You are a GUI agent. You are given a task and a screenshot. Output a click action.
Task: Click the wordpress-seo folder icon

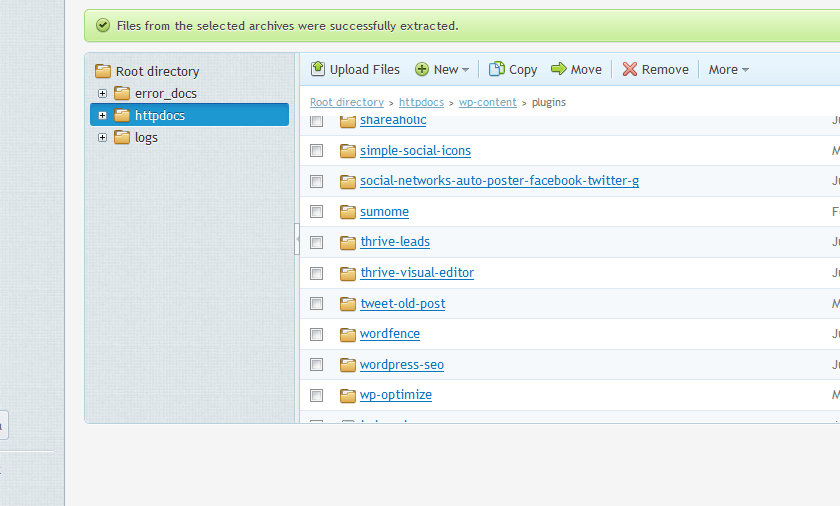[x=348, y=365]
